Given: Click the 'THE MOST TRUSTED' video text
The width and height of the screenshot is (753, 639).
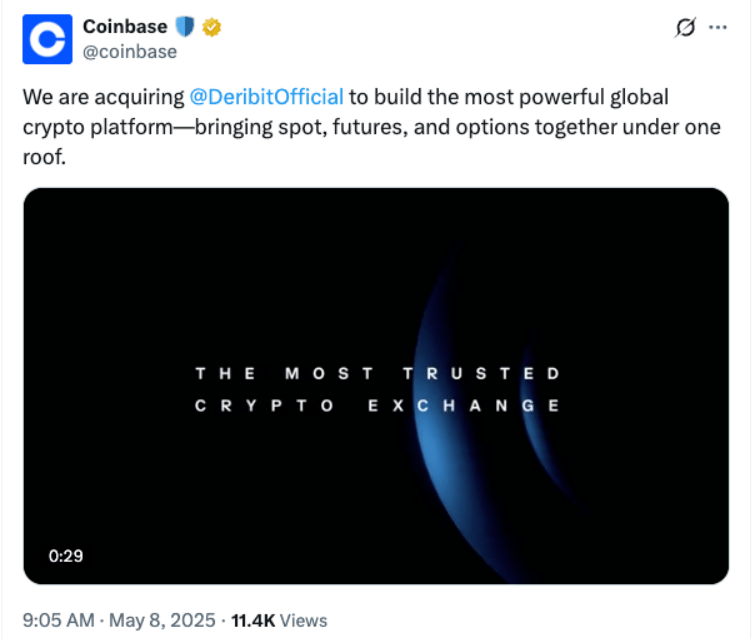Looking at the screenshot, I should tap(377, 374).
